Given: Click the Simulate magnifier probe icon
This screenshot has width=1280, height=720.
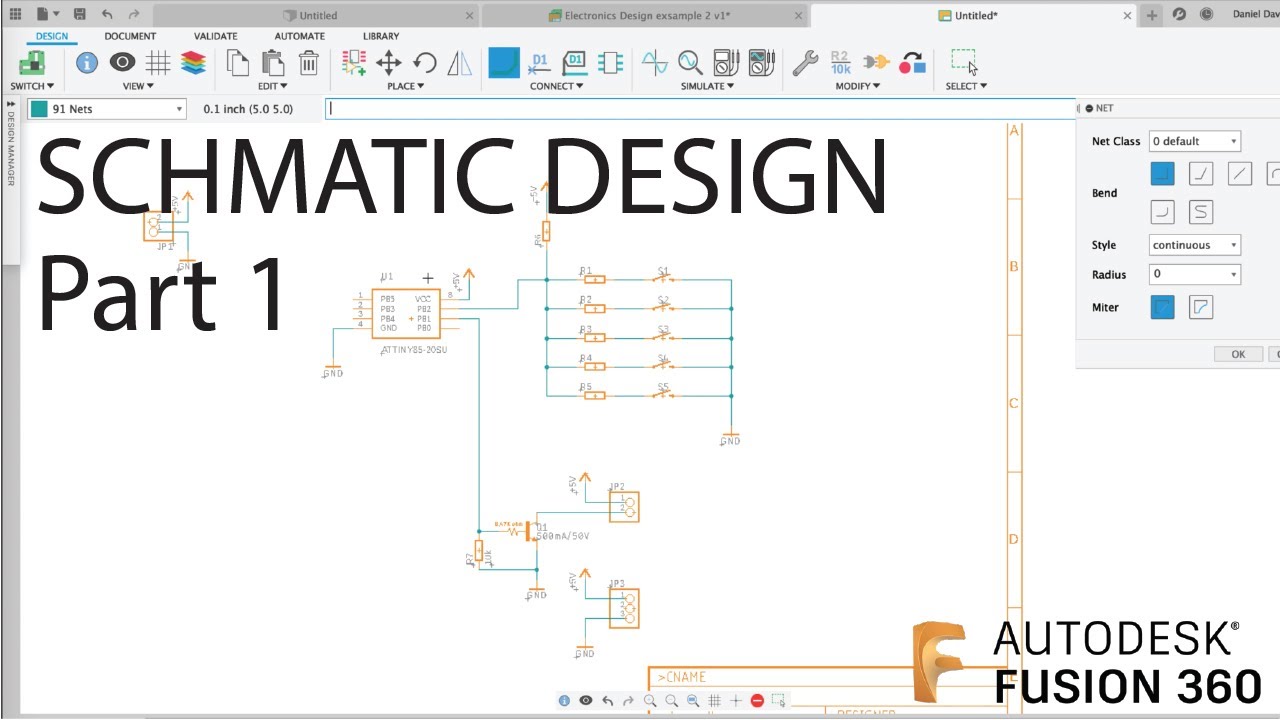Looking at the screenshot, I should coord(690,63).
